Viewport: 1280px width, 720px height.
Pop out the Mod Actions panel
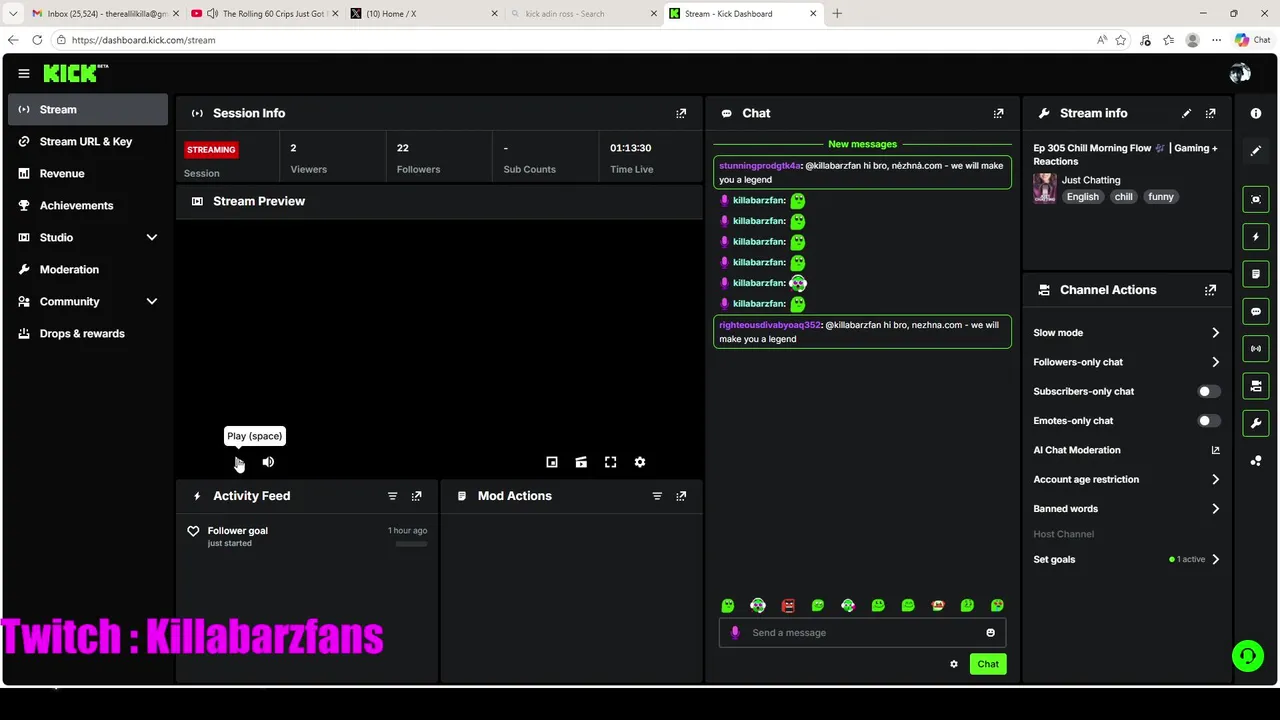click(681, 496)
